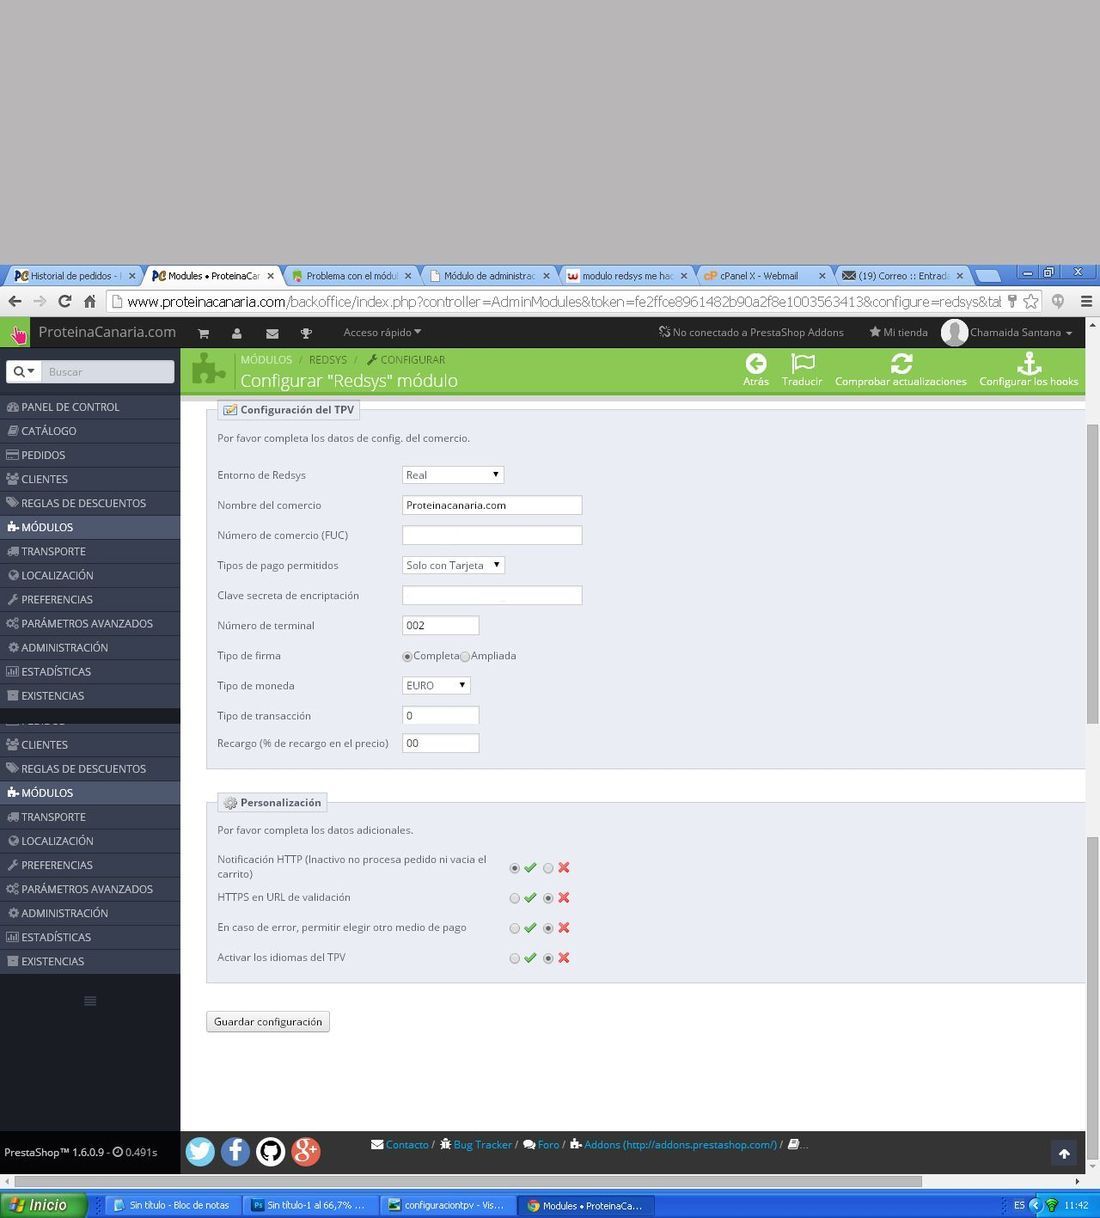Open the GitHub social icon in footer
Screen dimensions: 1100x1218
[x=270, y=1152]
